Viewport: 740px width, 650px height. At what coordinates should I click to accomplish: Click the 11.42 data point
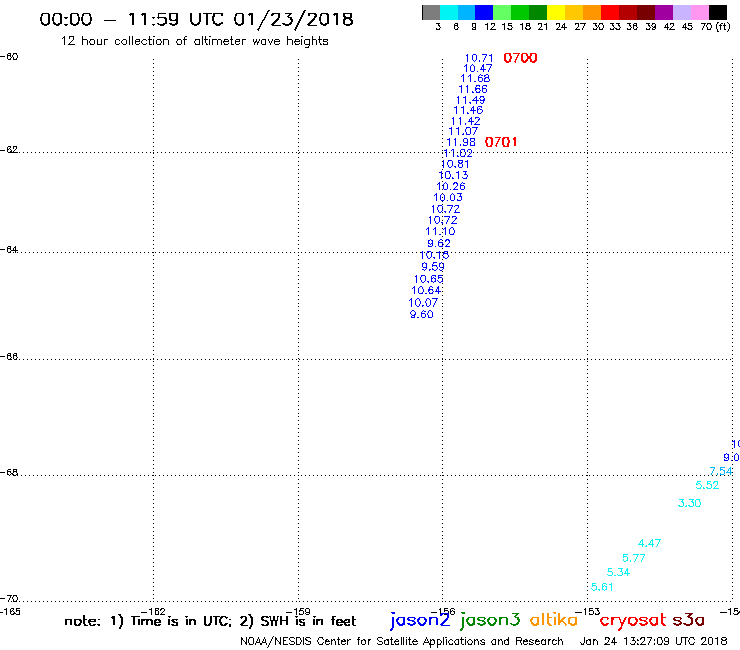[465, 121]
